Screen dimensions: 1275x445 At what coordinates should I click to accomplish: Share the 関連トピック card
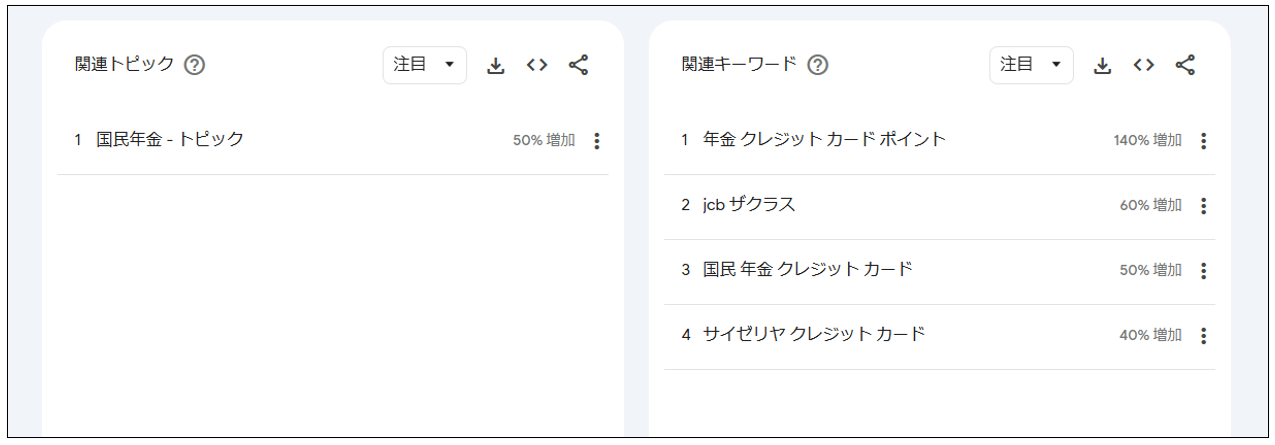(578, 65)
